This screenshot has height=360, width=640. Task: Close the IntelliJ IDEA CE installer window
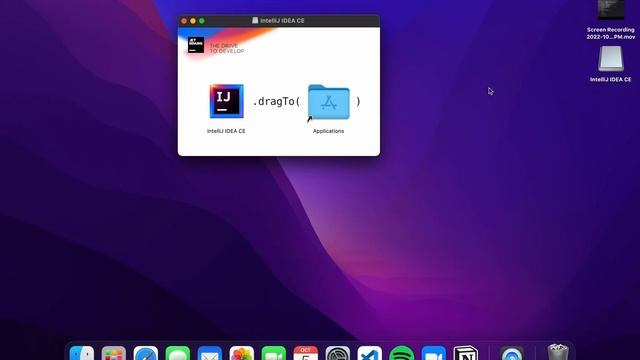coord(184,21)
